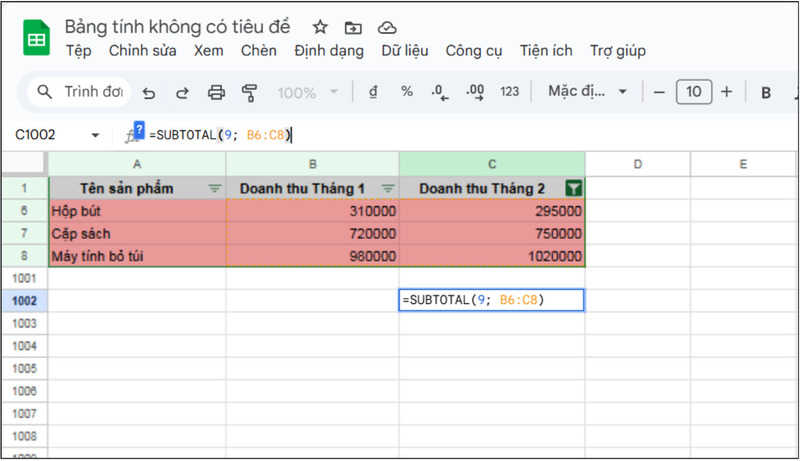Viewport: 800px width, 461px height.
Task: Format as percent
Action: [407, 93]
